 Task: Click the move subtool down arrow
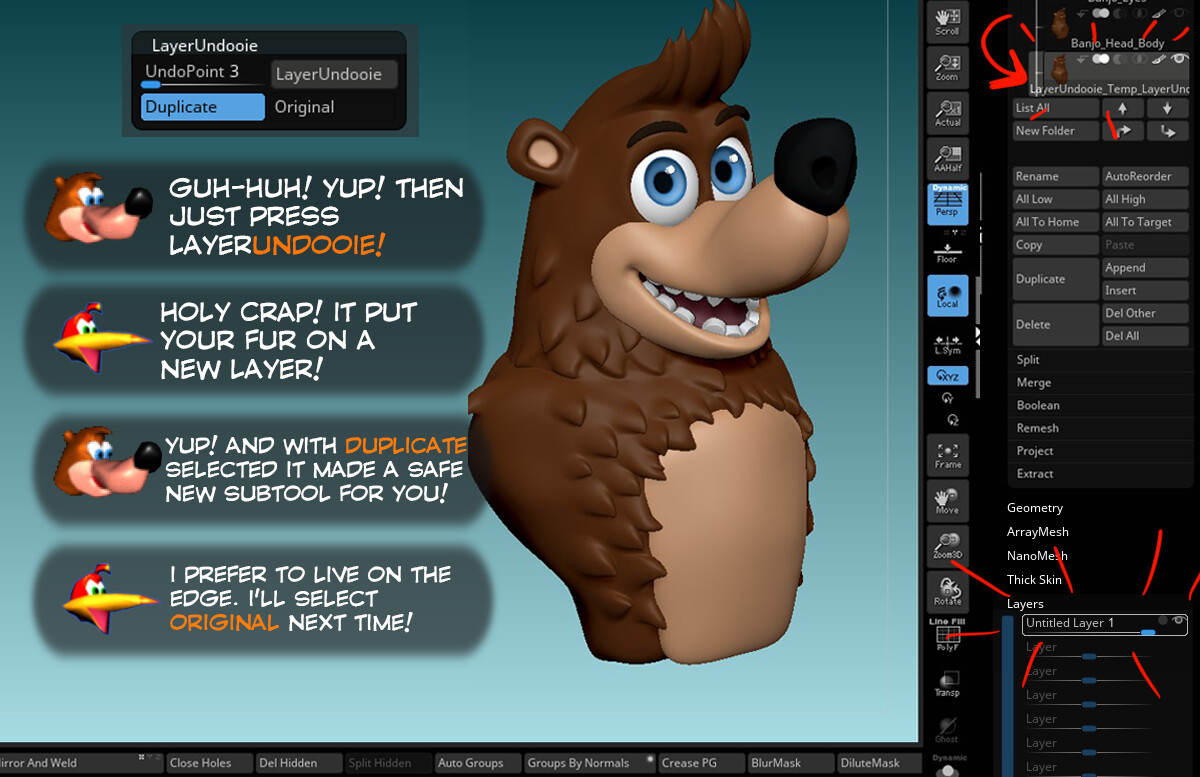point(1167,108)
